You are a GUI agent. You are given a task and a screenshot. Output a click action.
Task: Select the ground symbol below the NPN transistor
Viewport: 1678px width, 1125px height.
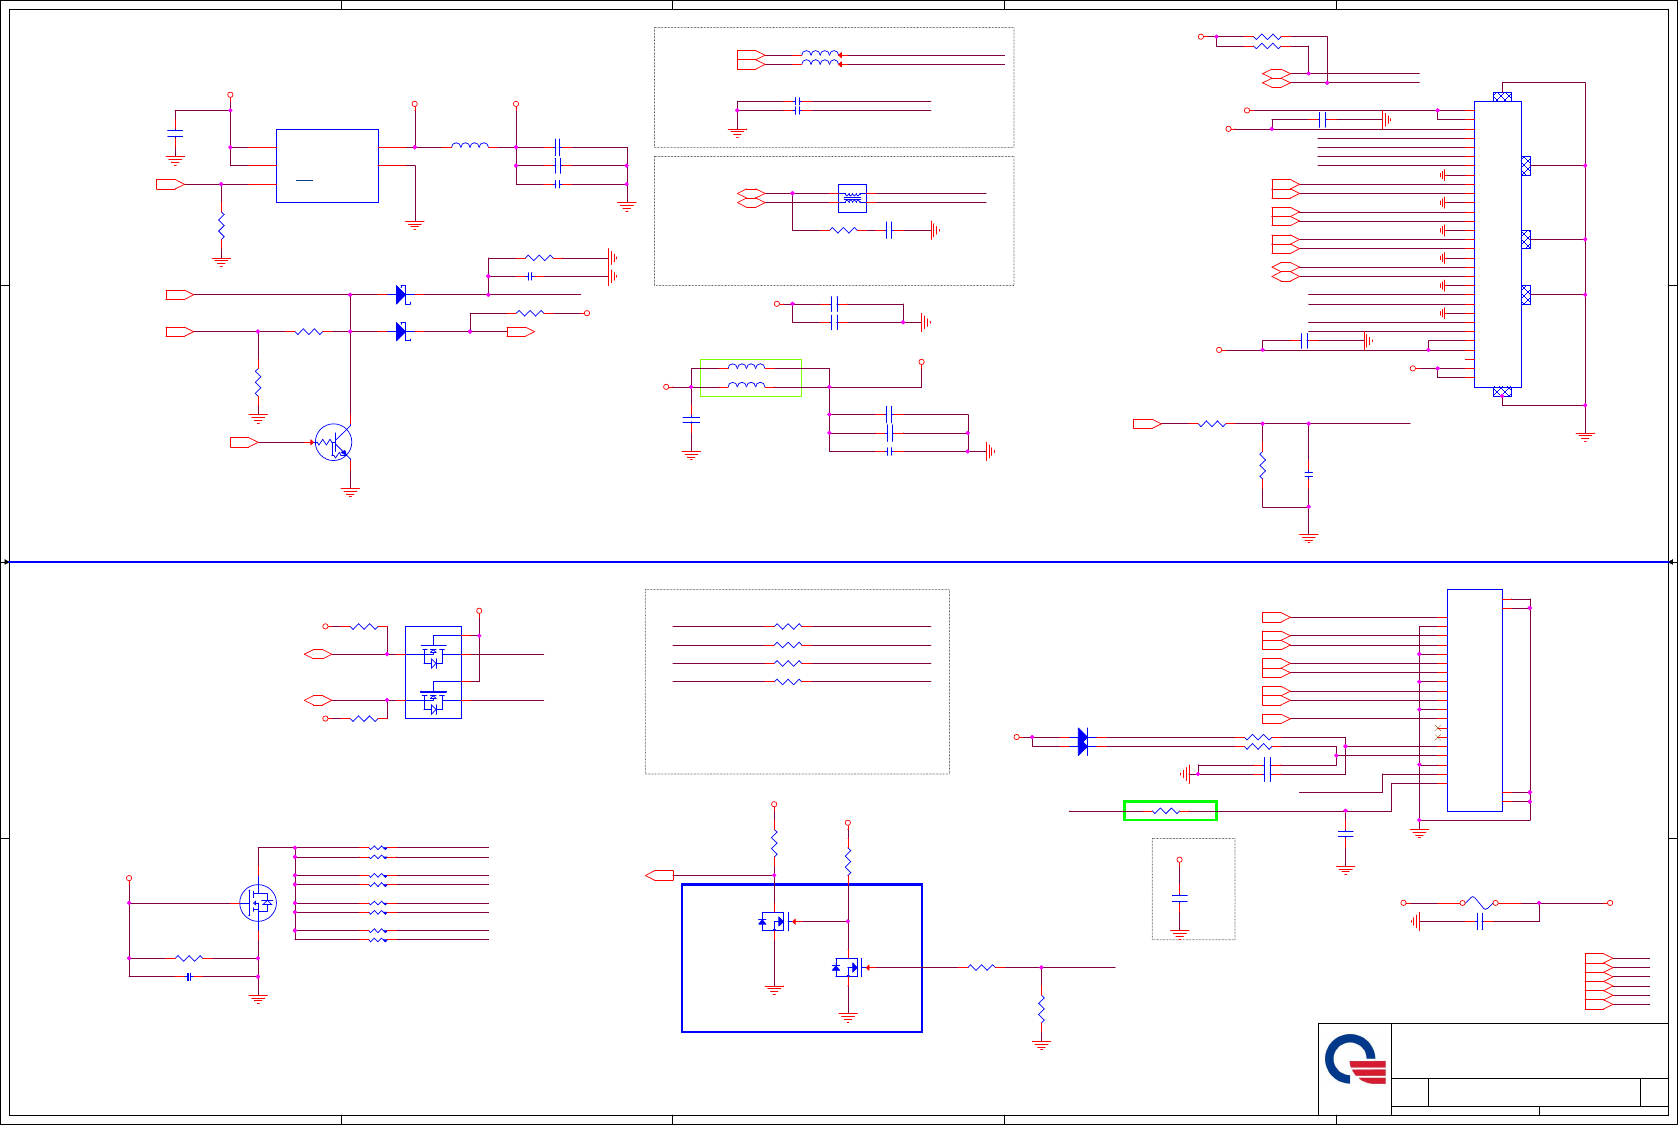[x=350, y=492]
